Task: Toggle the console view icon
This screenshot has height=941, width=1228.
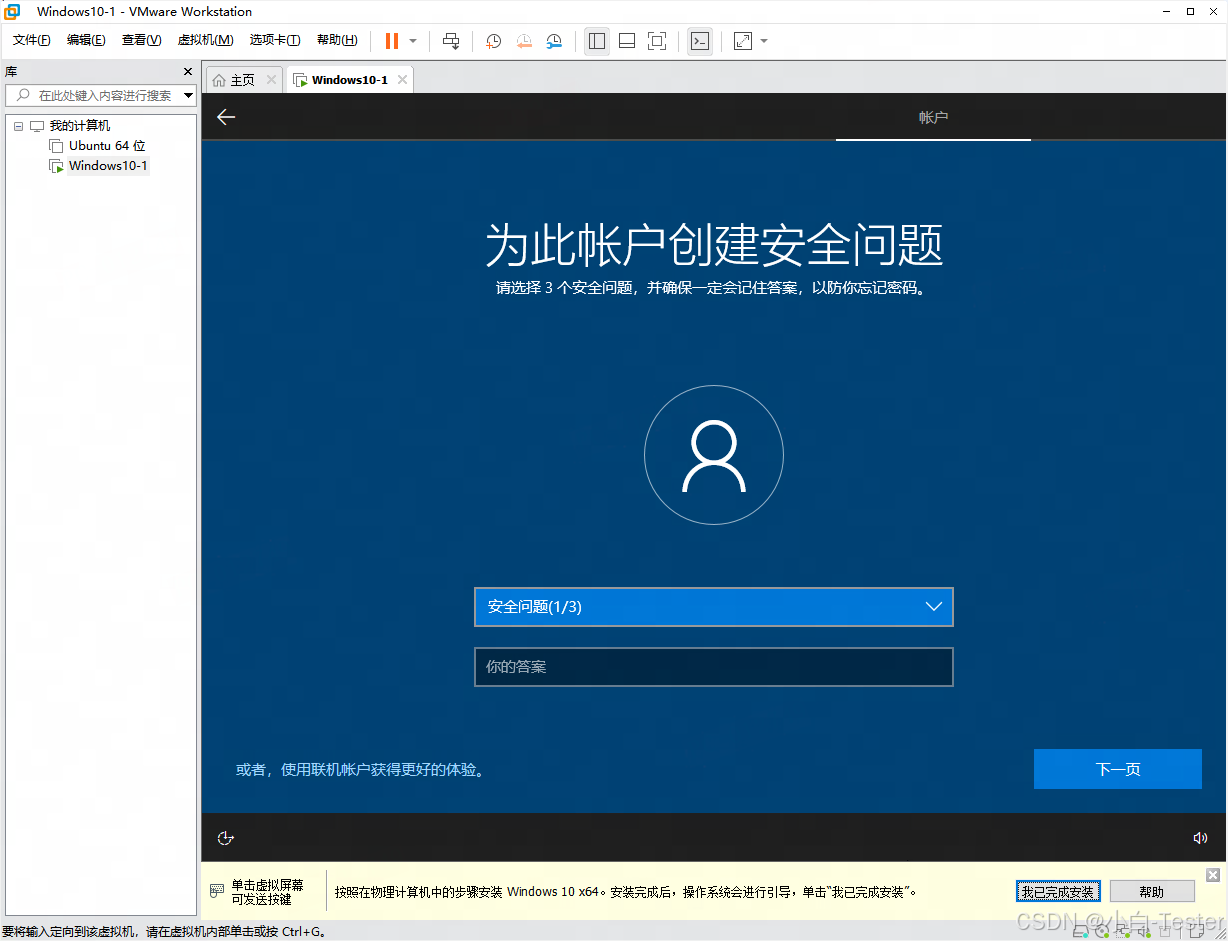Action: click(700, 41)
